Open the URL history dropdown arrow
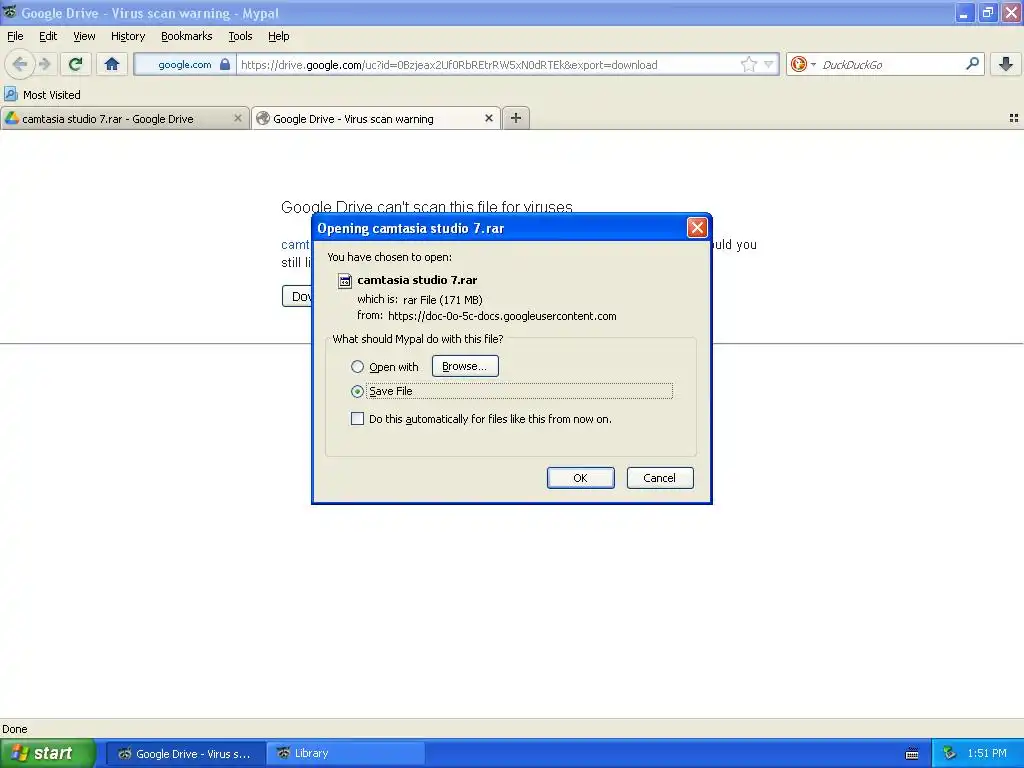The image size is (1024, 768). tap(769, 64)
